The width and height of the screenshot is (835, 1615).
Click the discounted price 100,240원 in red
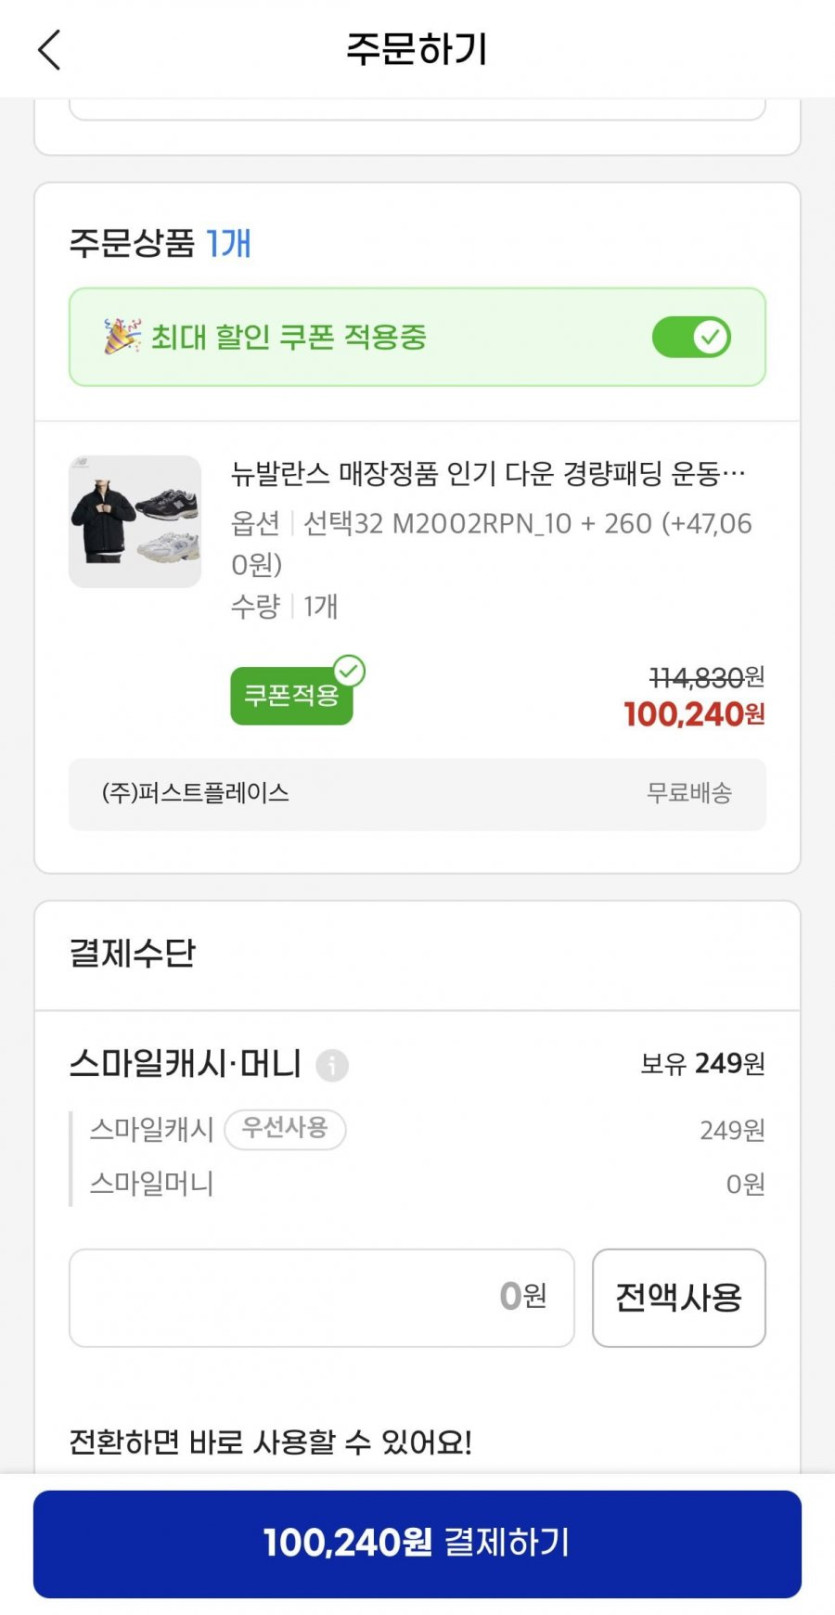coord(694,714)
